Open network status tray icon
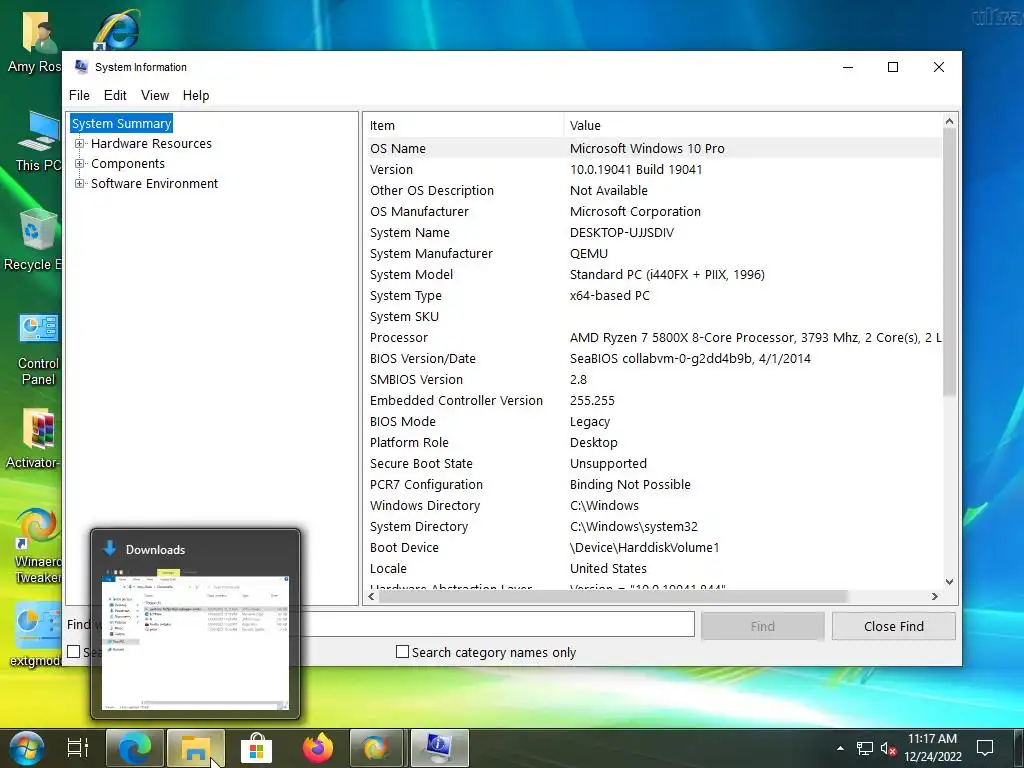 click(865, 748)
